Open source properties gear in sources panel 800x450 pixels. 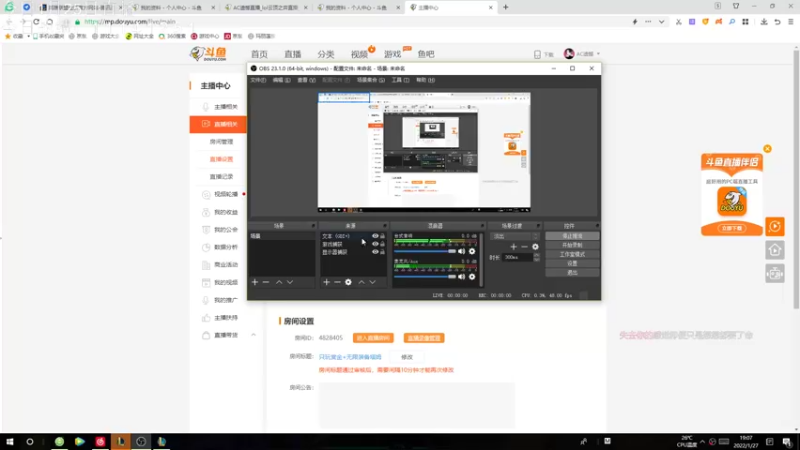[348, 282]
